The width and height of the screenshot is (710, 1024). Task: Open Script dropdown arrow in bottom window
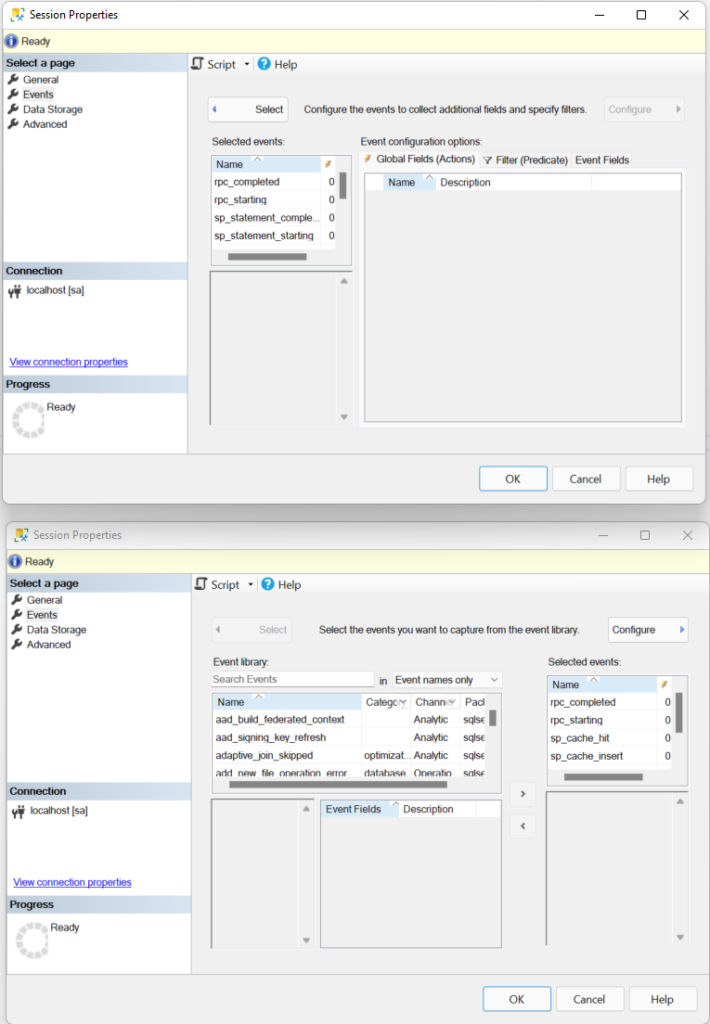coord(251,584)
